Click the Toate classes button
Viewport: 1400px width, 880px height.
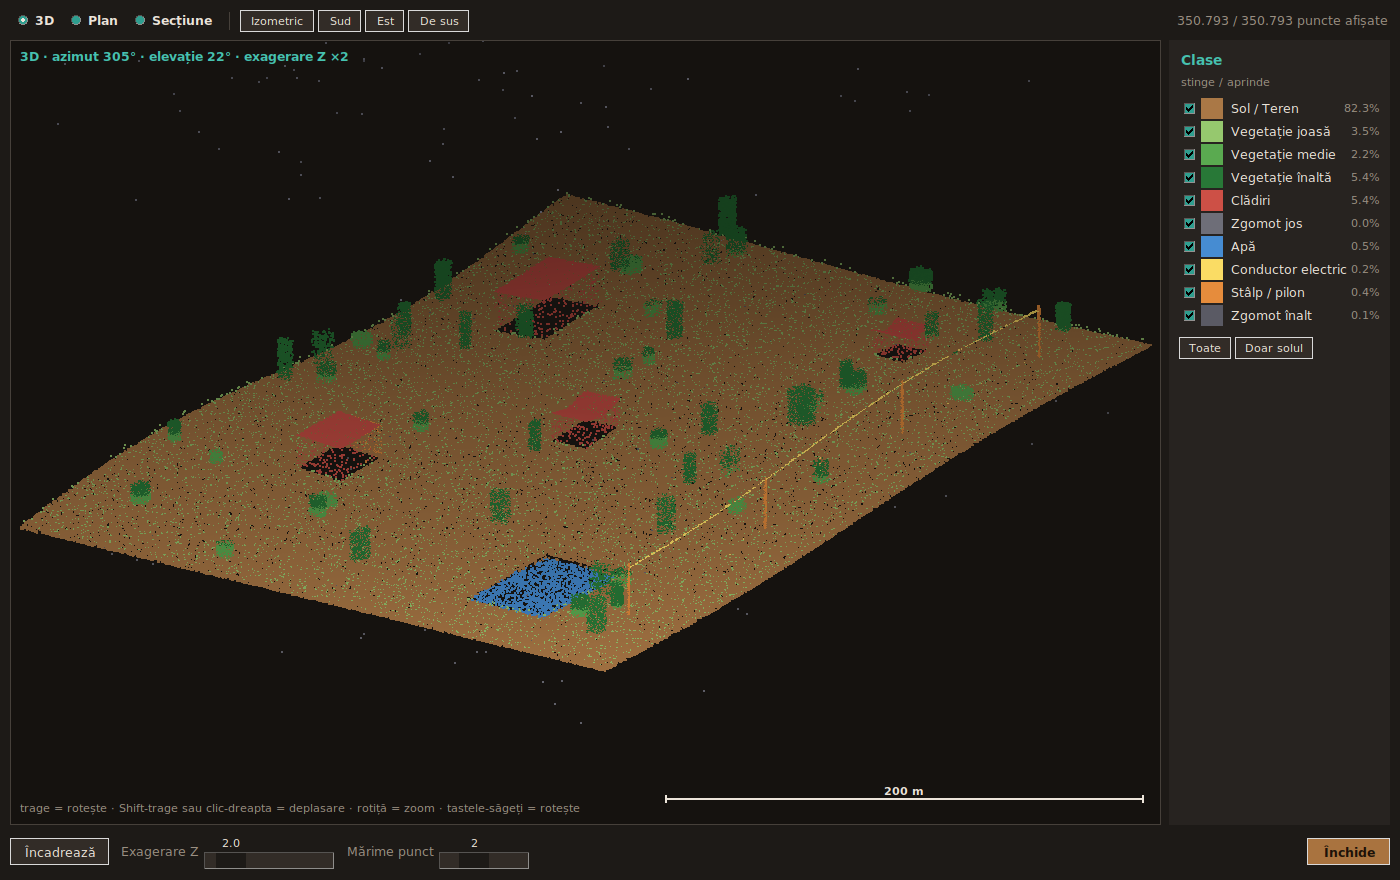pos(1205,348)
